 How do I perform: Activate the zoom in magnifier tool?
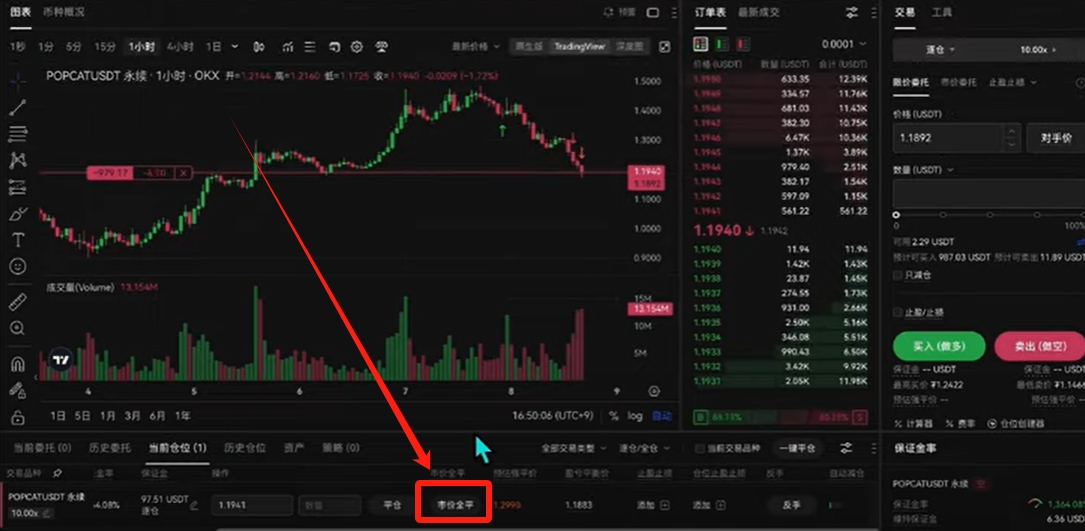click(x=19, y=328)
